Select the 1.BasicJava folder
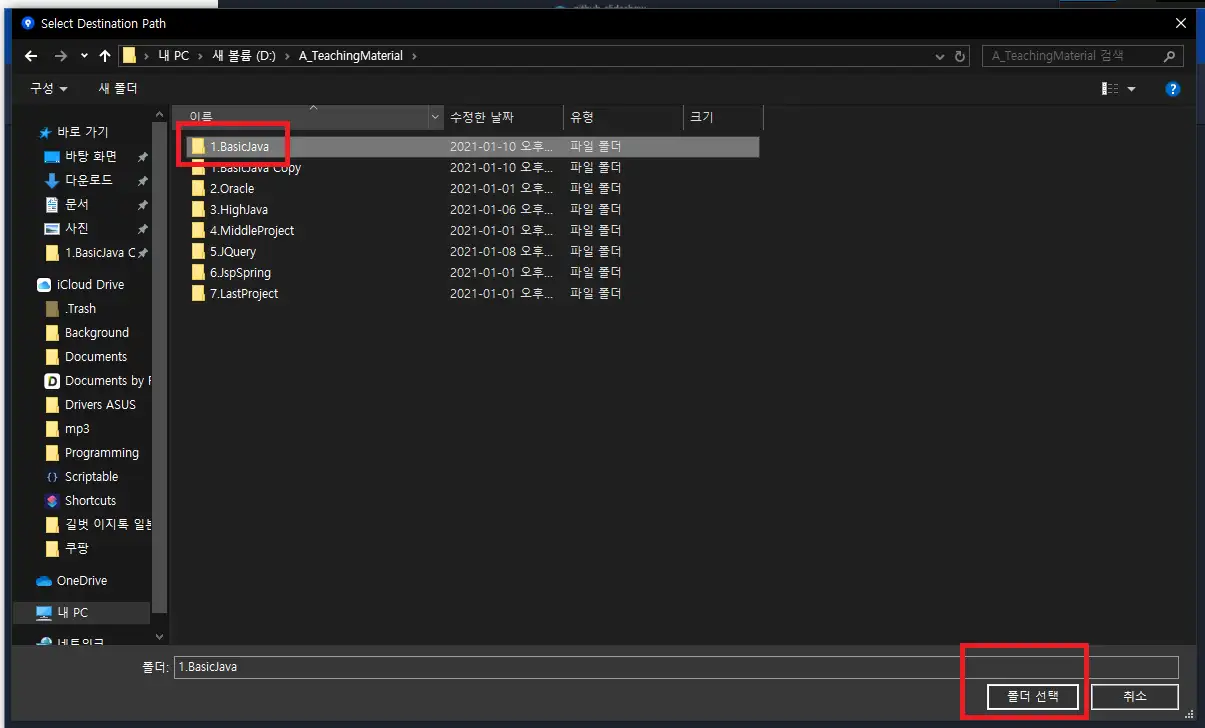Screen dimensions: 1205x728 (471, 146)
